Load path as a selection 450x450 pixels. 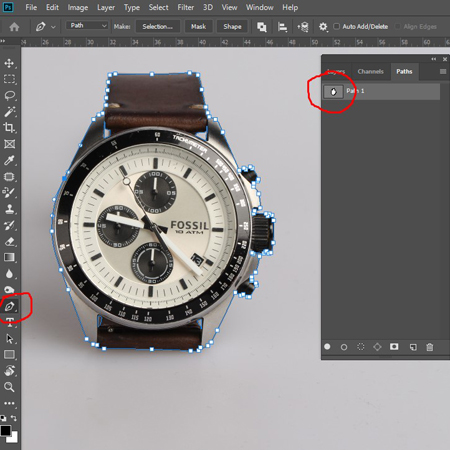coord(361,347)
